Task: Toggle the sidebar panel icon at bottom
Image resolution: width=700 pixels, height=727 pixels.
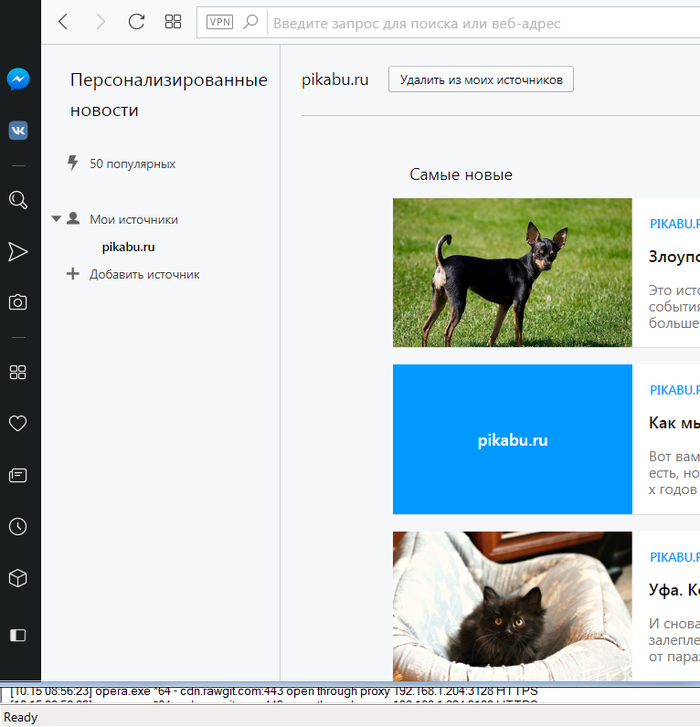Action: point(18,635)
